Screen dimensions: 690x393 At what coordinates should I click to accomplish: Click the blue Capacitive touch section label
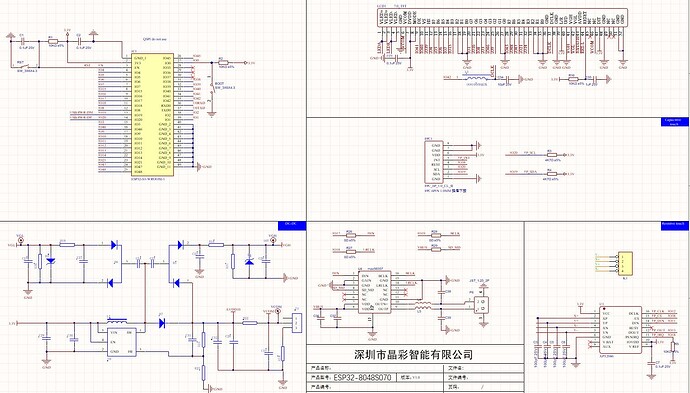tap(674, 122)
